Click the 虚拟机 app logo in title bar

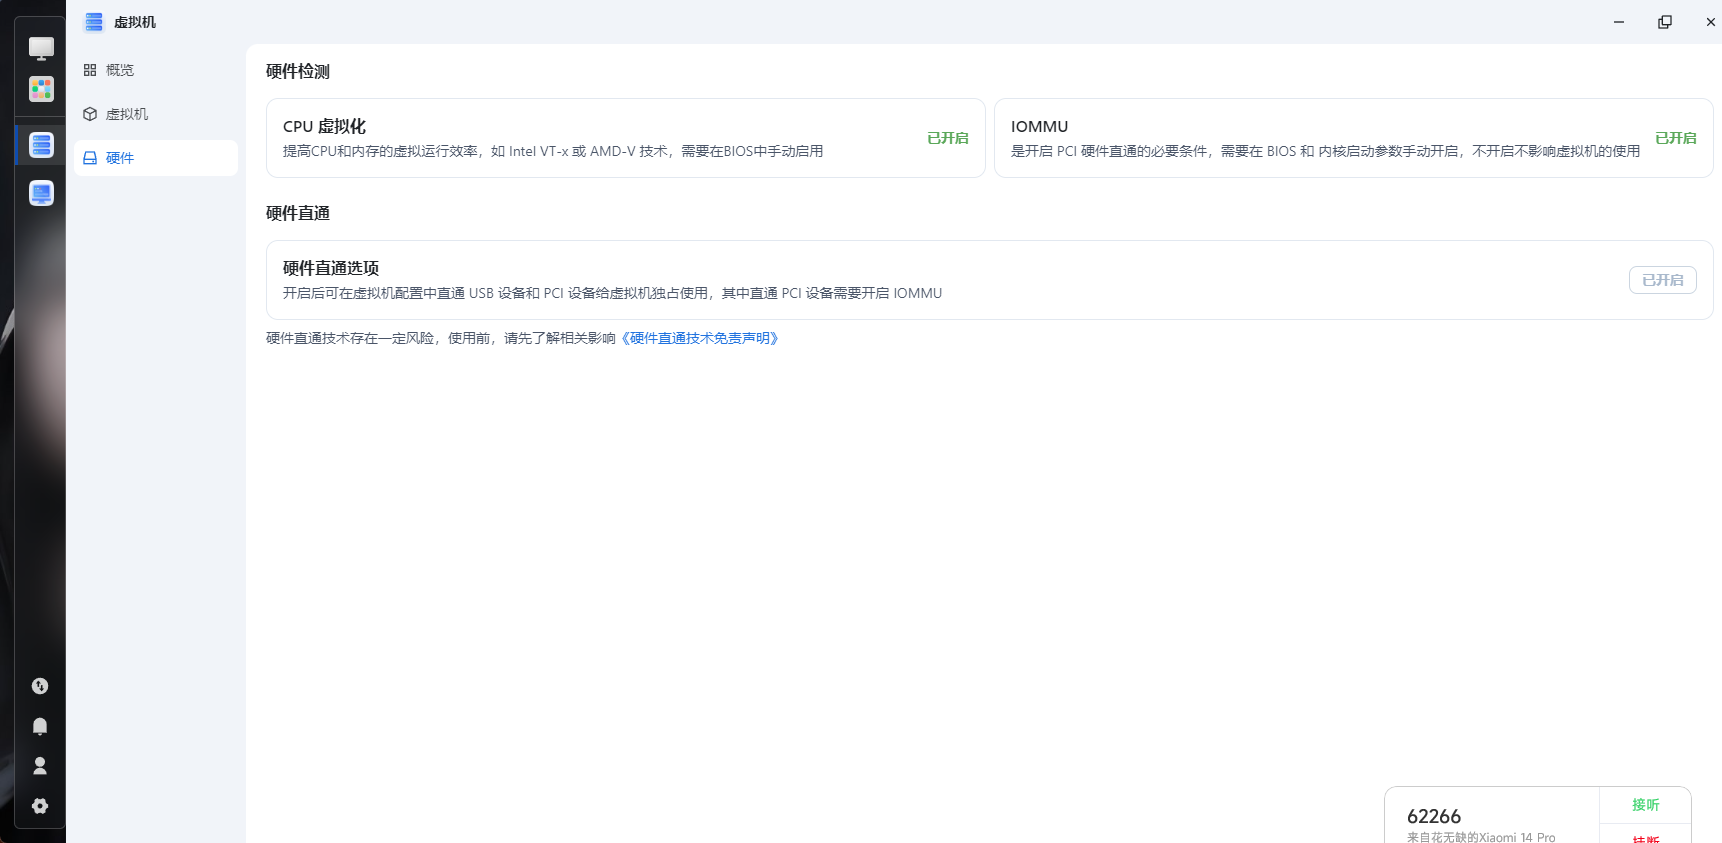coord(94,22)
